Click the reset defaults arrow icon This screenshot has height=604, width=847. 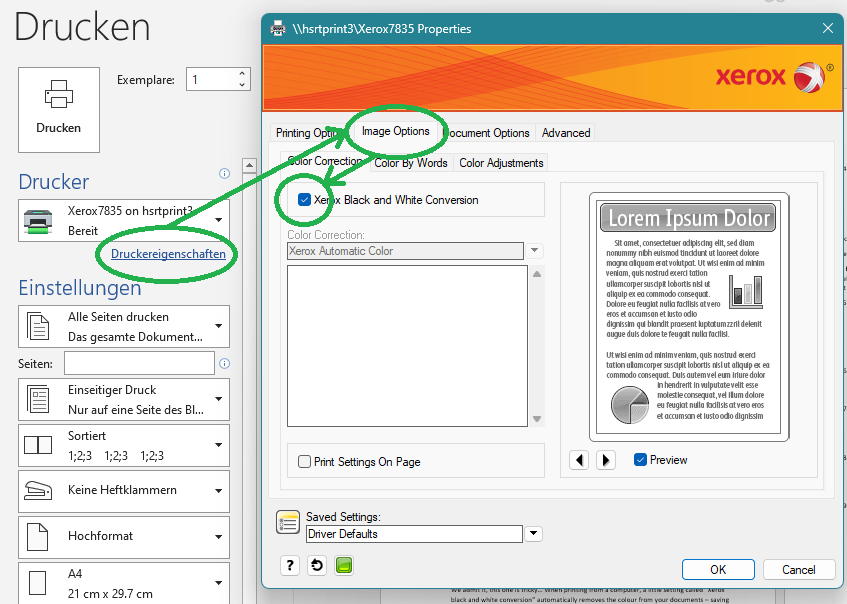(x=317, y=566)
